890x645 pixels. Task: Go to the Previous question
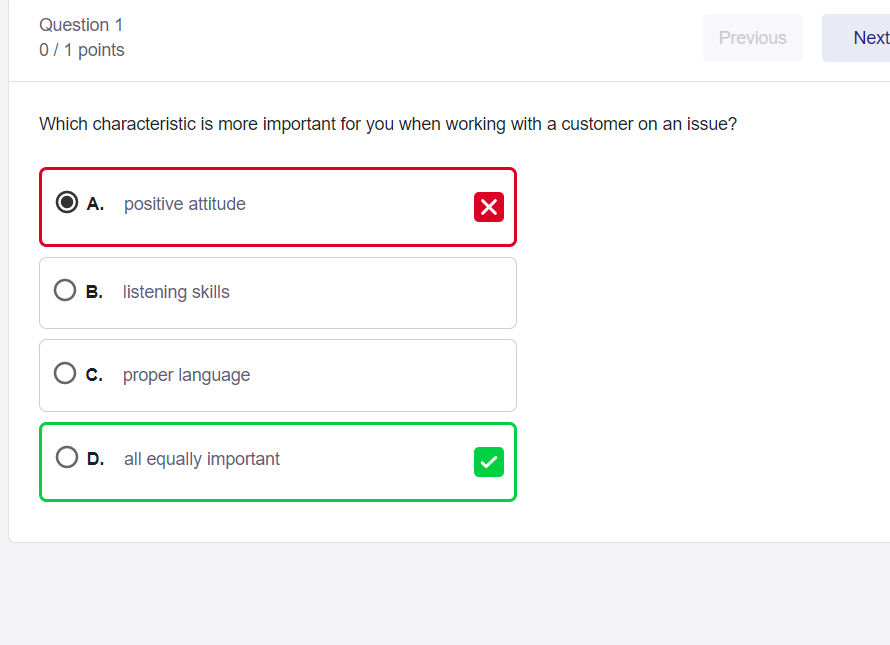tap(753, 38)
